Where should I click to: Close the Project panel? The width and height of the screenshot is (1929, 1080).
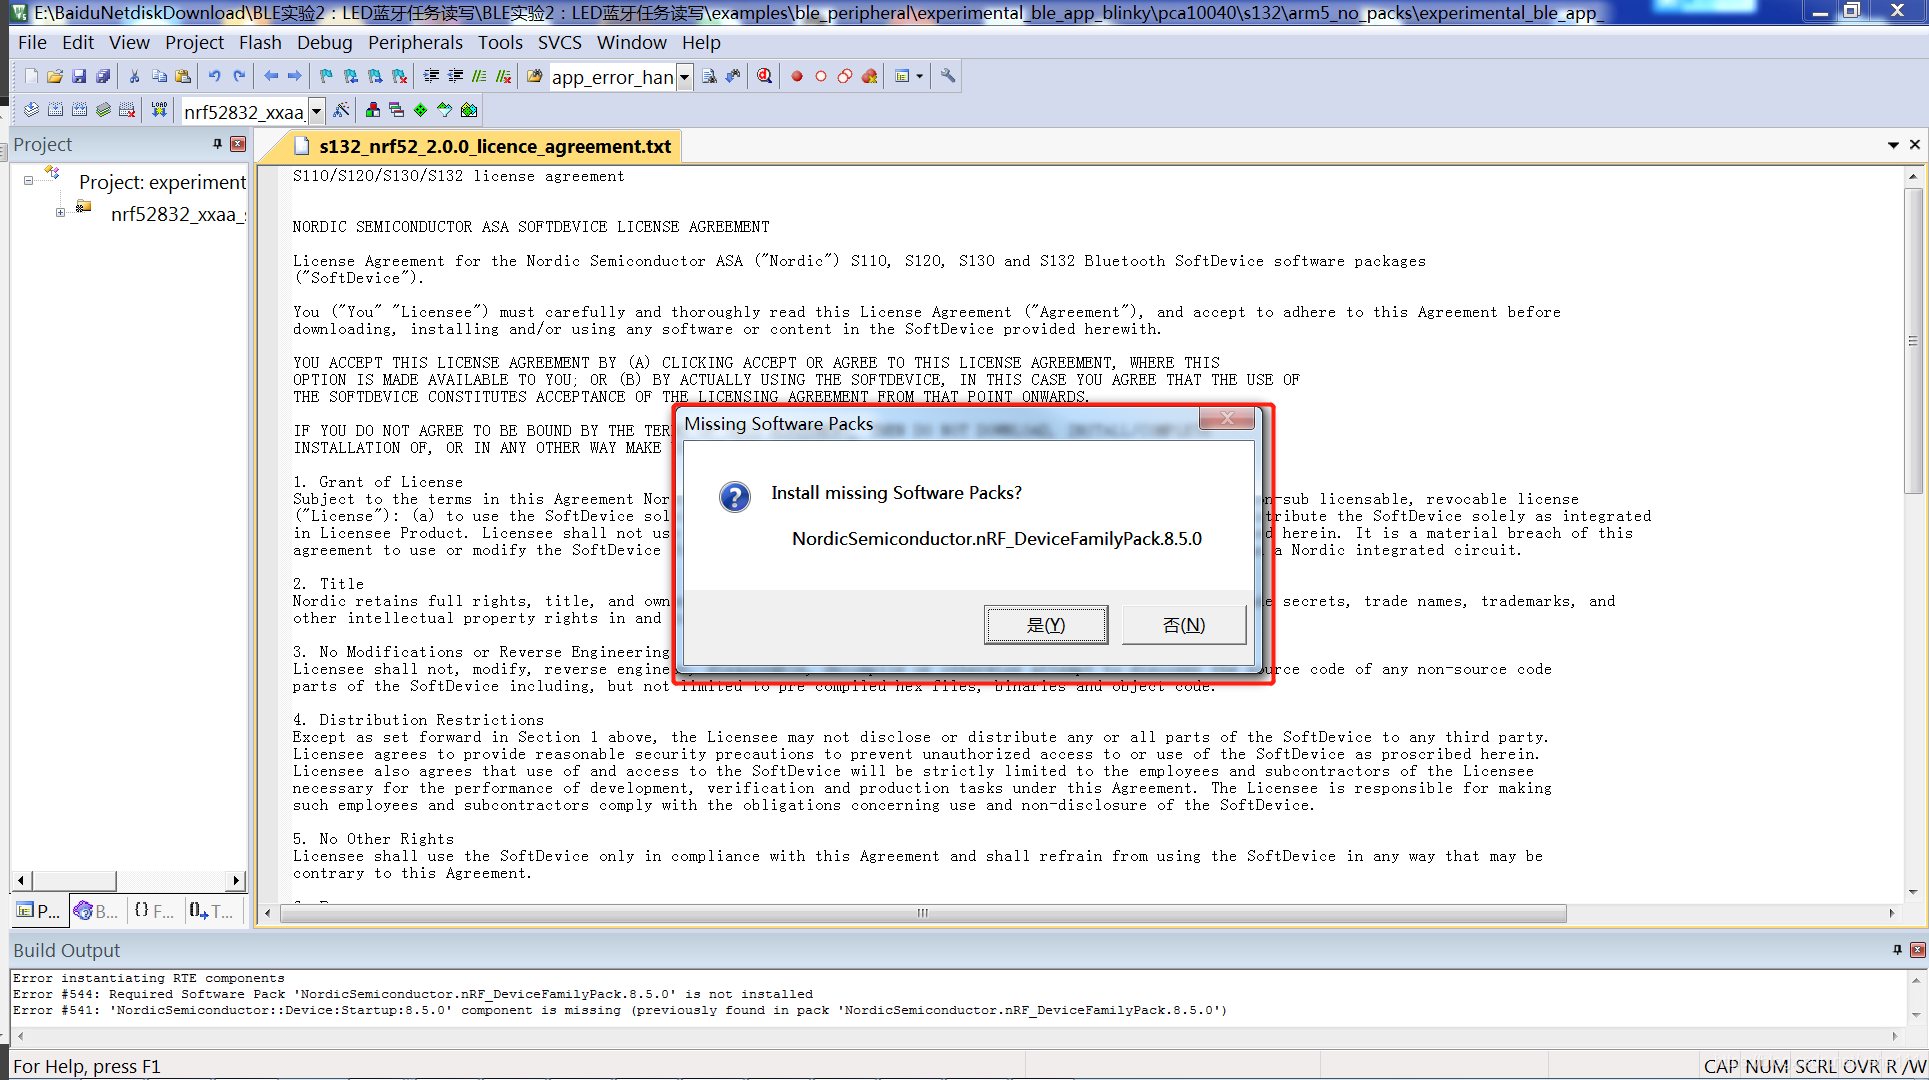click(x=238, y=144)
